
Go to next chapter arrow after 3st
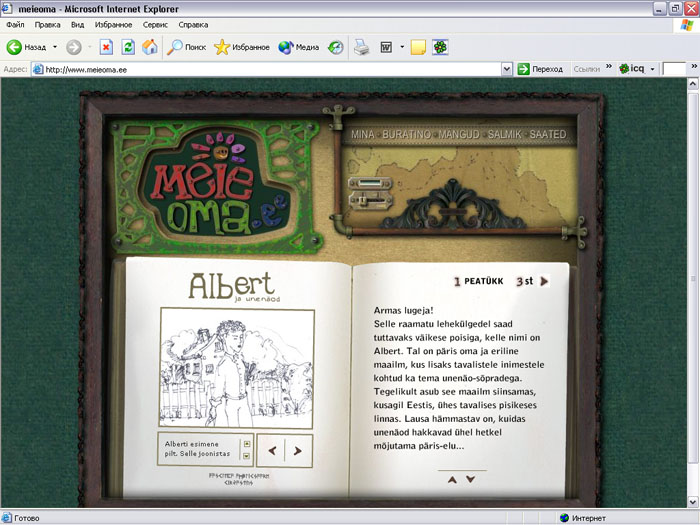coord(544,281)
